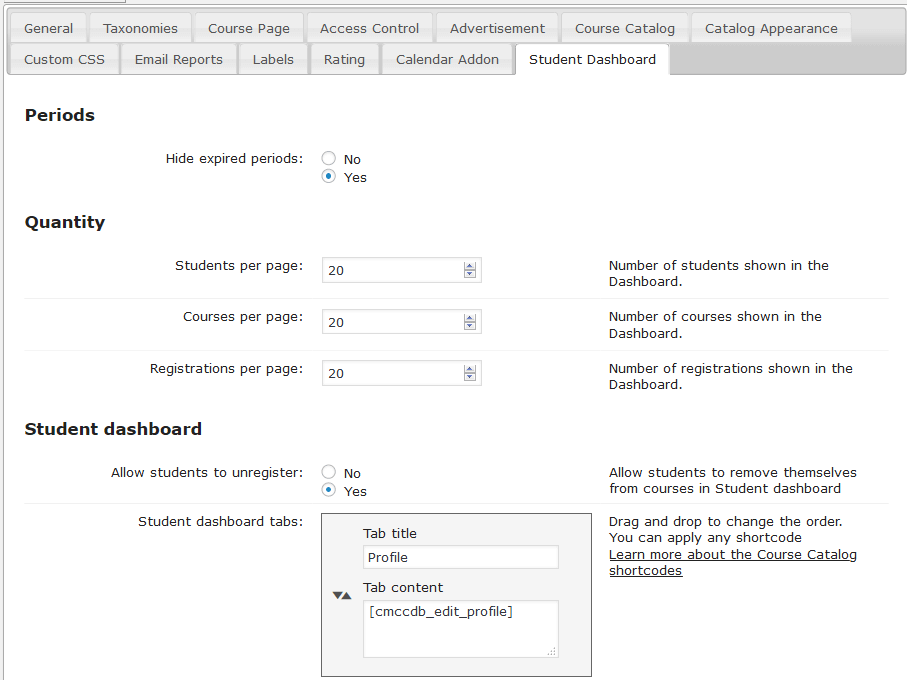Switch to the Calendar Addon tab
The image size is (907, 680).
click(x=447, y=59)
